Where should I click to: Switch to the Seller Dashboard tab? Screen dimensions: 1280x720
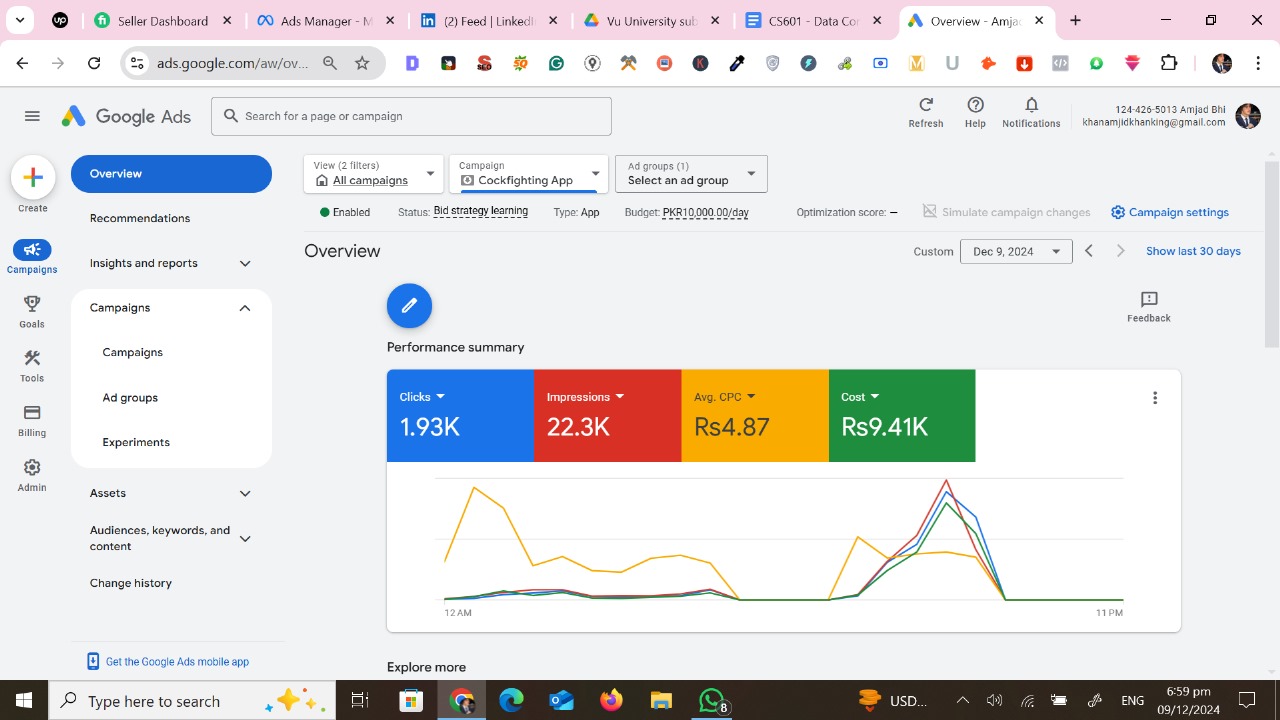(x=162, y=21)
